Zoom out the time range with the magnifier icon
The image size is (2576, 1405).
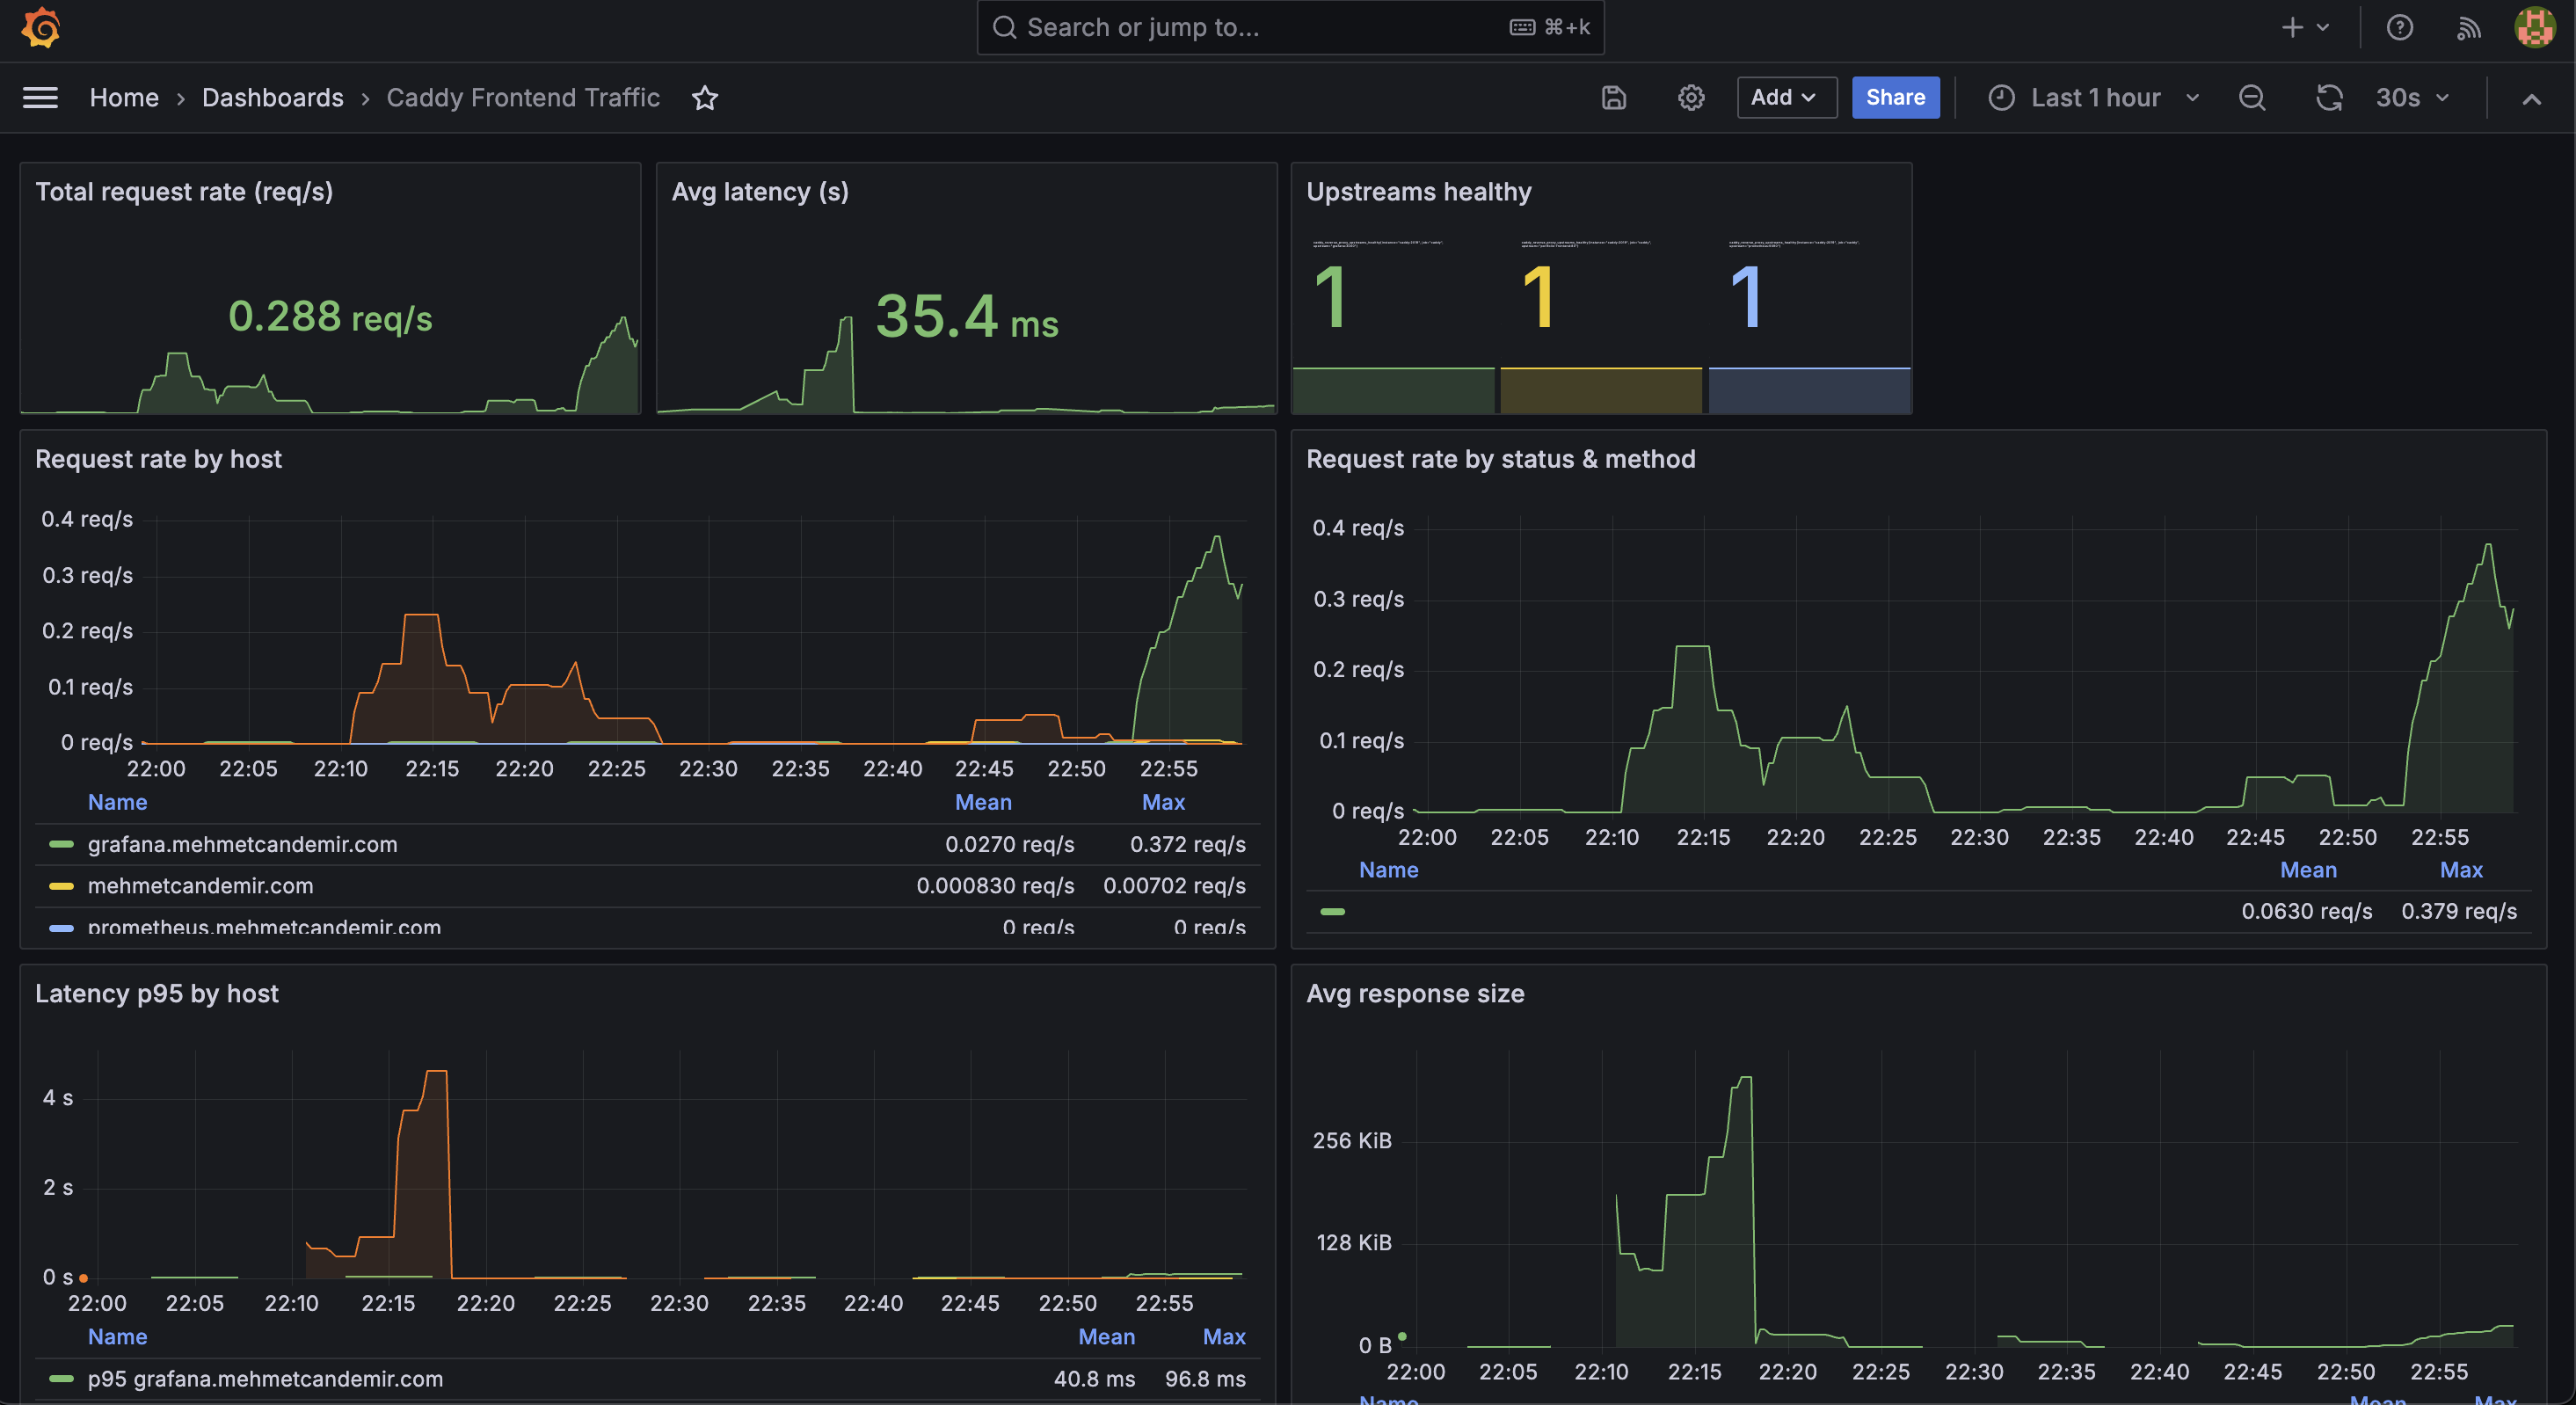tap(2251, 97)
